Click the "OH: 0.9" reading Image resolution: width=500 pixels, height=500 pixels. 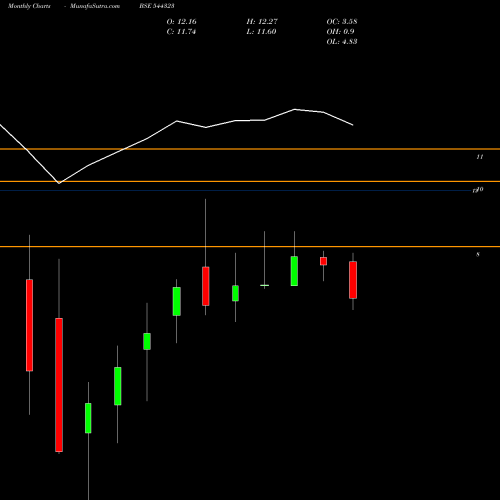click(340, 32)
